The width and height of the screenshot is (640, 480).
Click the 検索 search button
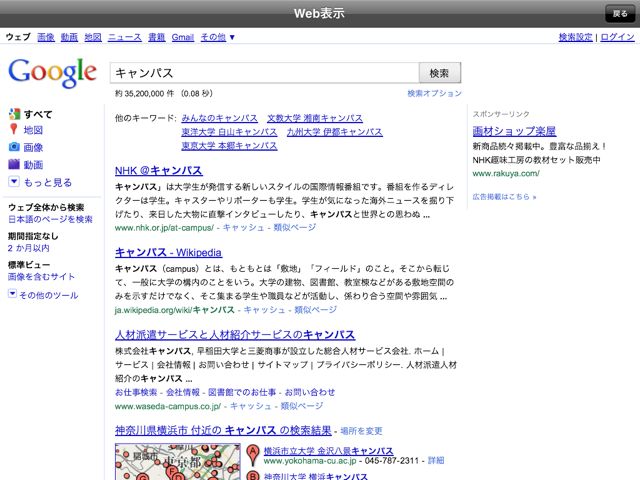pyautogui.click(x=440, y=73)
